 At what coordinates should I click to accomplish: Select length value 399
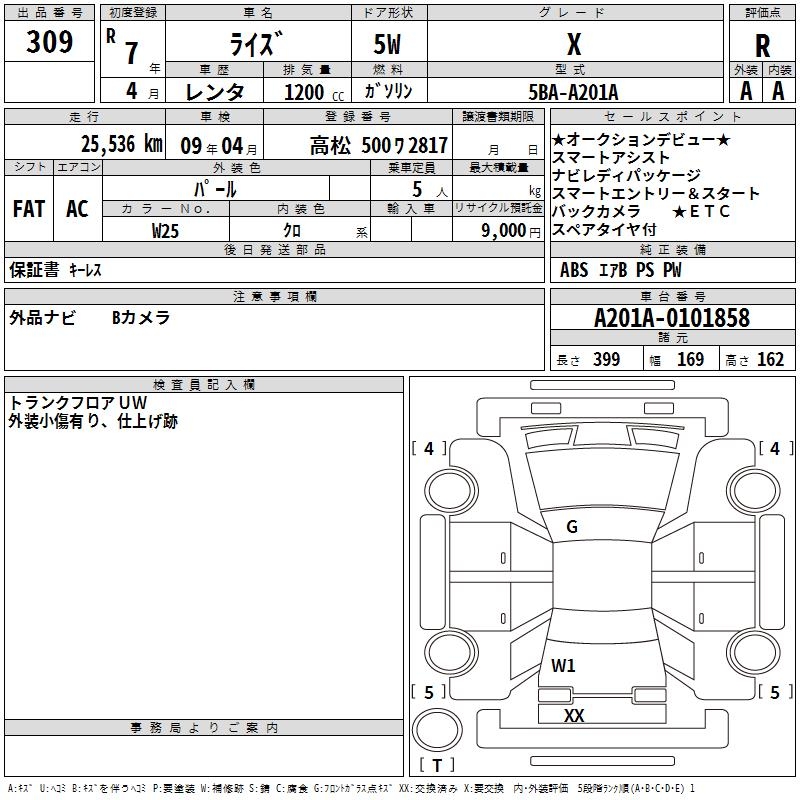tap(607, 359)
